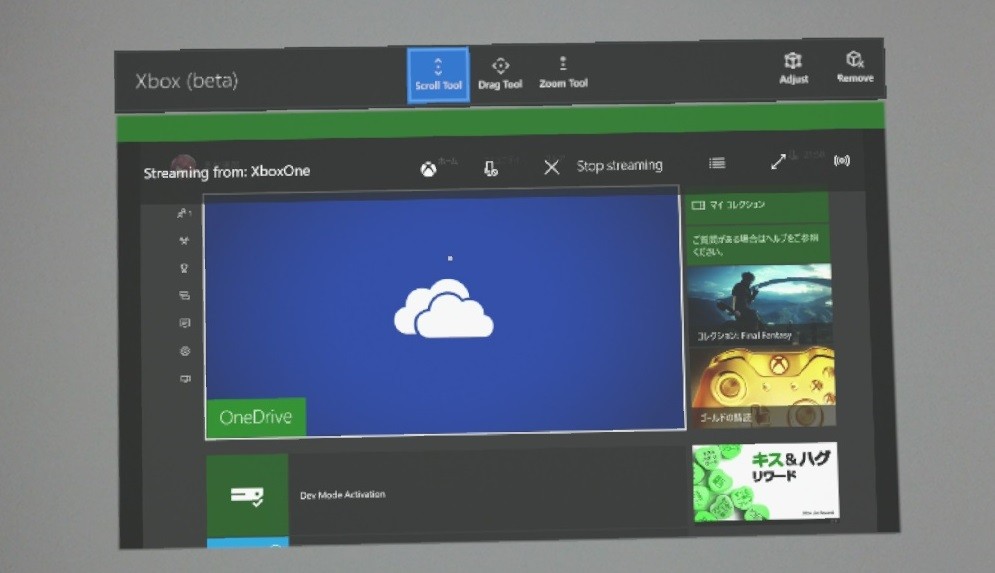Open the OneDrive tile
Screen dimensions: 995x573
(x=445, y=312)
